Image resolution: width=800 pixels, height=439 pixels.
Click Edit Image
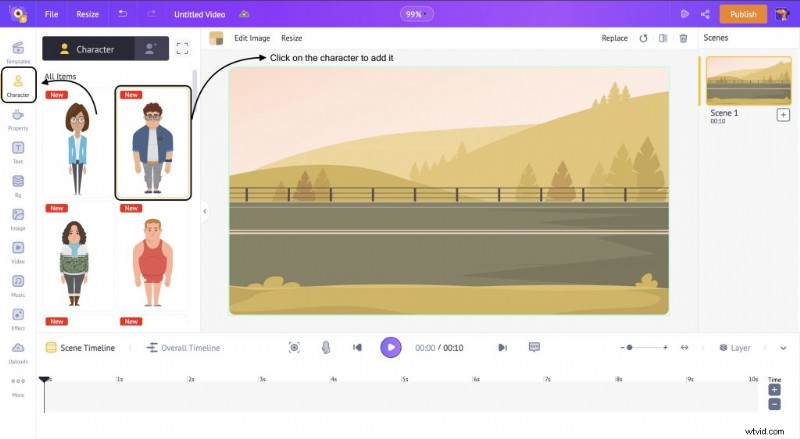click(252, 38)
